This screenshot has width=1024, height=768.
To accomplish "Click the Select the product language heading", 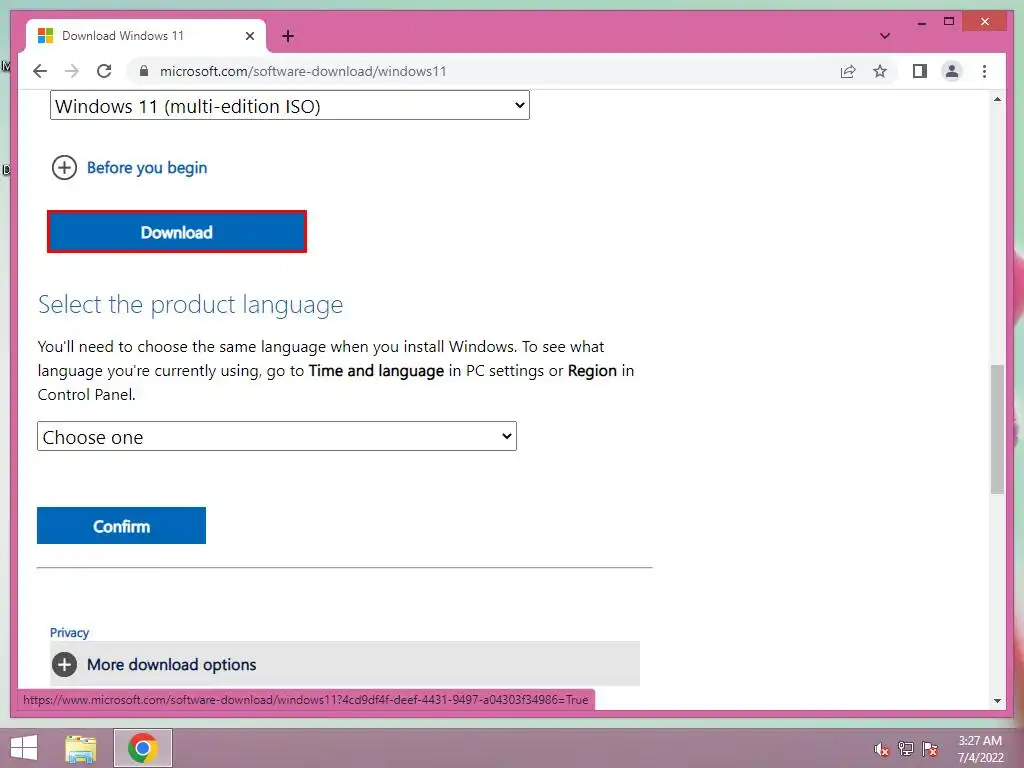I will click(190, 304).
